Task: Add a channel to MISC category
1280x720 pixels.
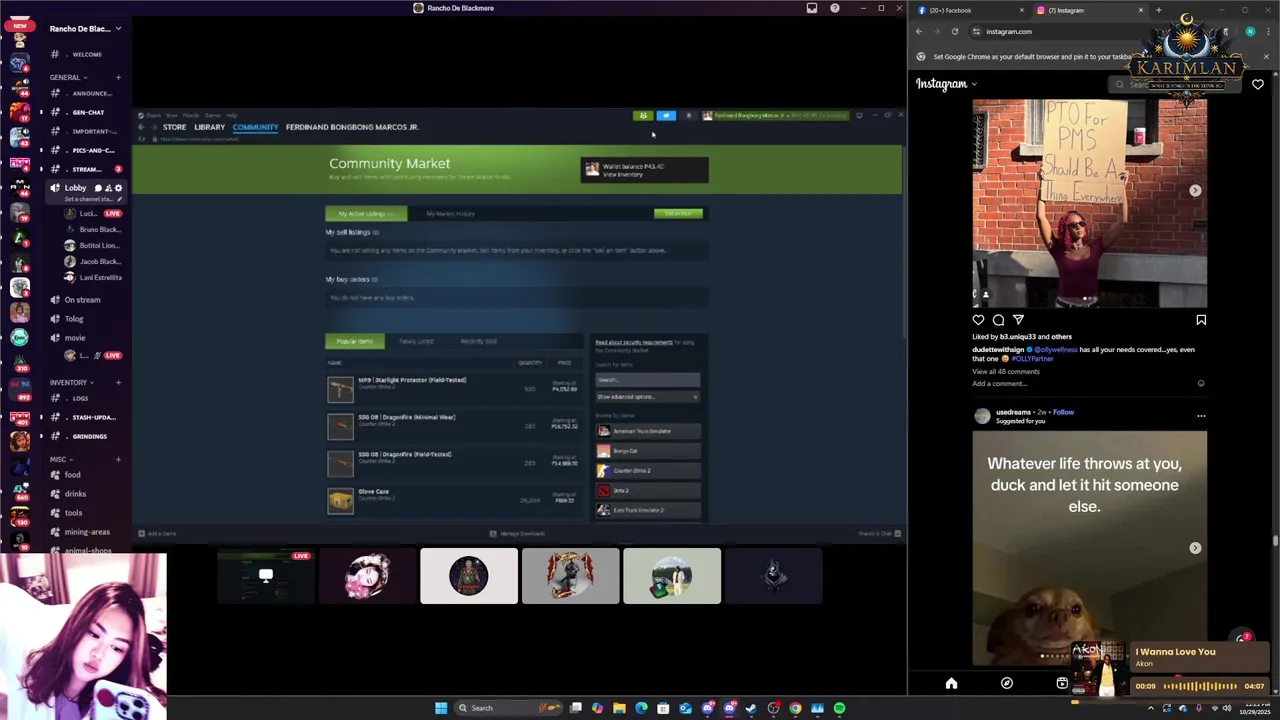Action: point(118,459)
